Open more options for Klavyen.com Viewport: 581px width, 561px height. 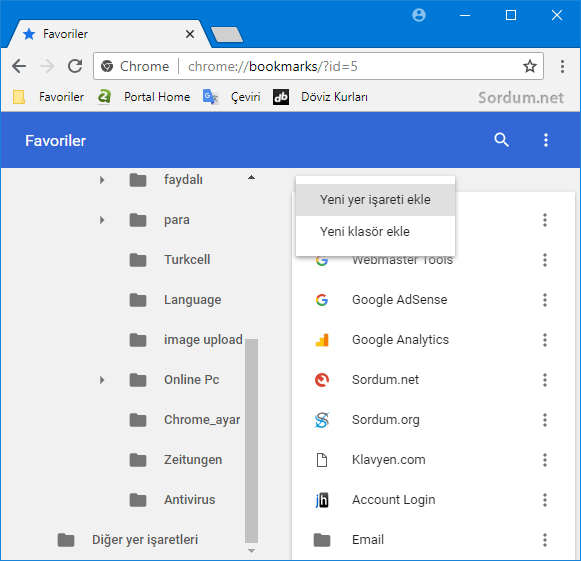545,460
